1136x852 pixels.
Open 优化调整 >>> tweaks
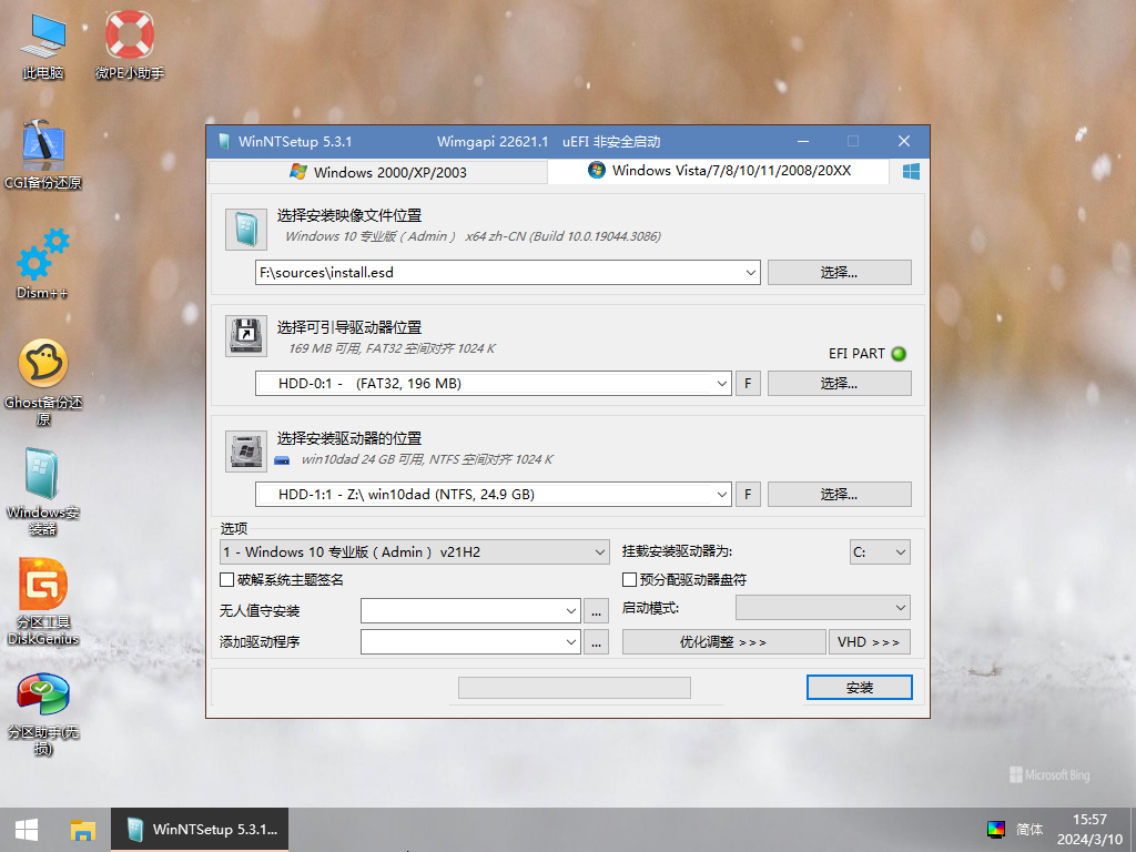click(723, 642)
